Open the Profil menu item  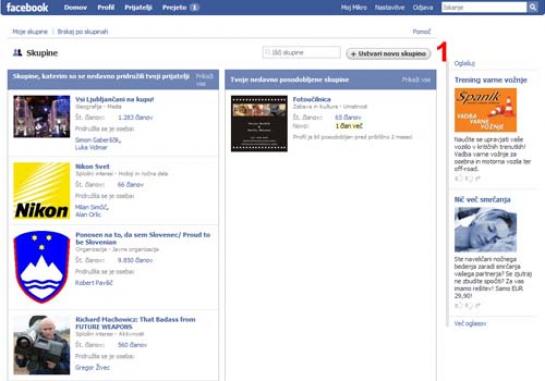(106, 7)
